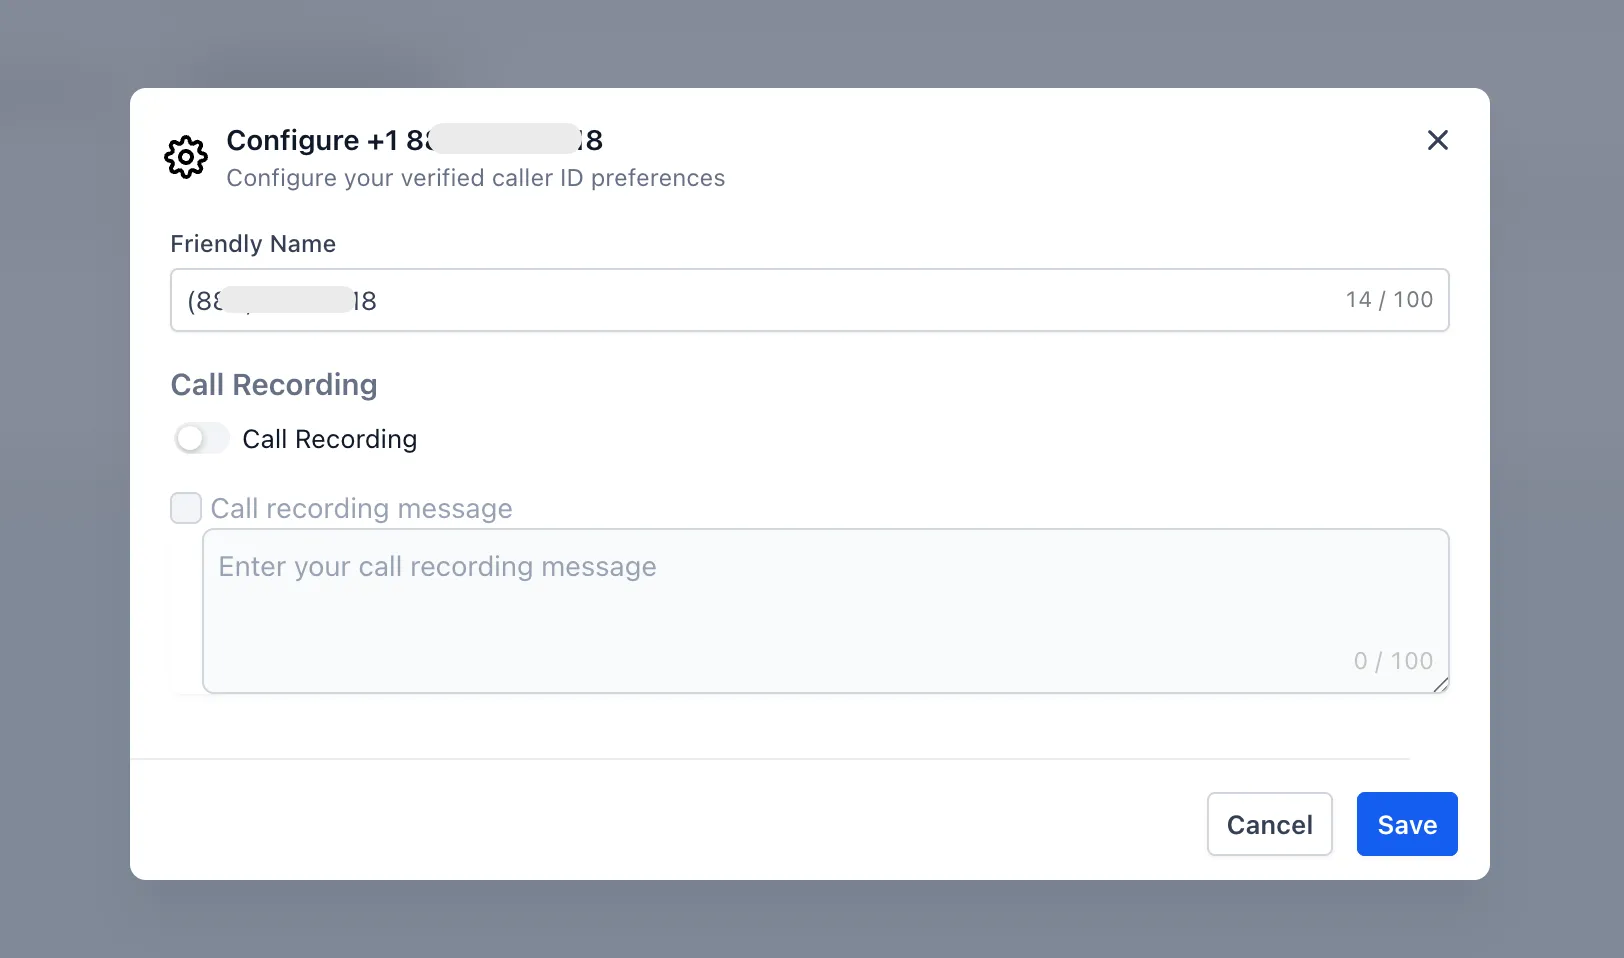
Task: Click the 14/100 character counter
Action: pyautogui.click(x=1389, y=300)
